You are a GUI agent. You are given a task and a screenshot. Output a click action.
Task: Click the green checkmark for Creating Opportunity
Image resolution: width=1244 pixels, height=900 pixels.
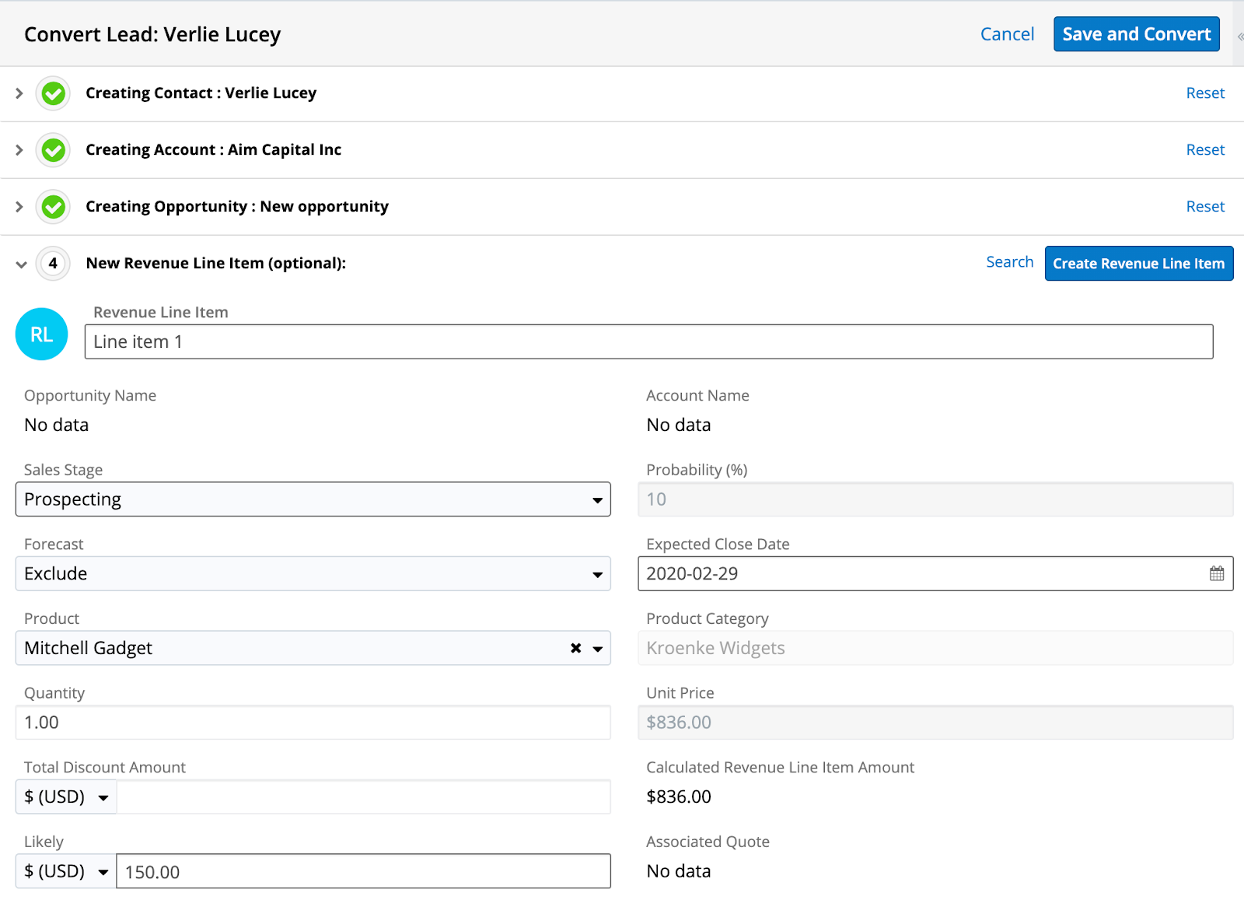tap(53, 208)
